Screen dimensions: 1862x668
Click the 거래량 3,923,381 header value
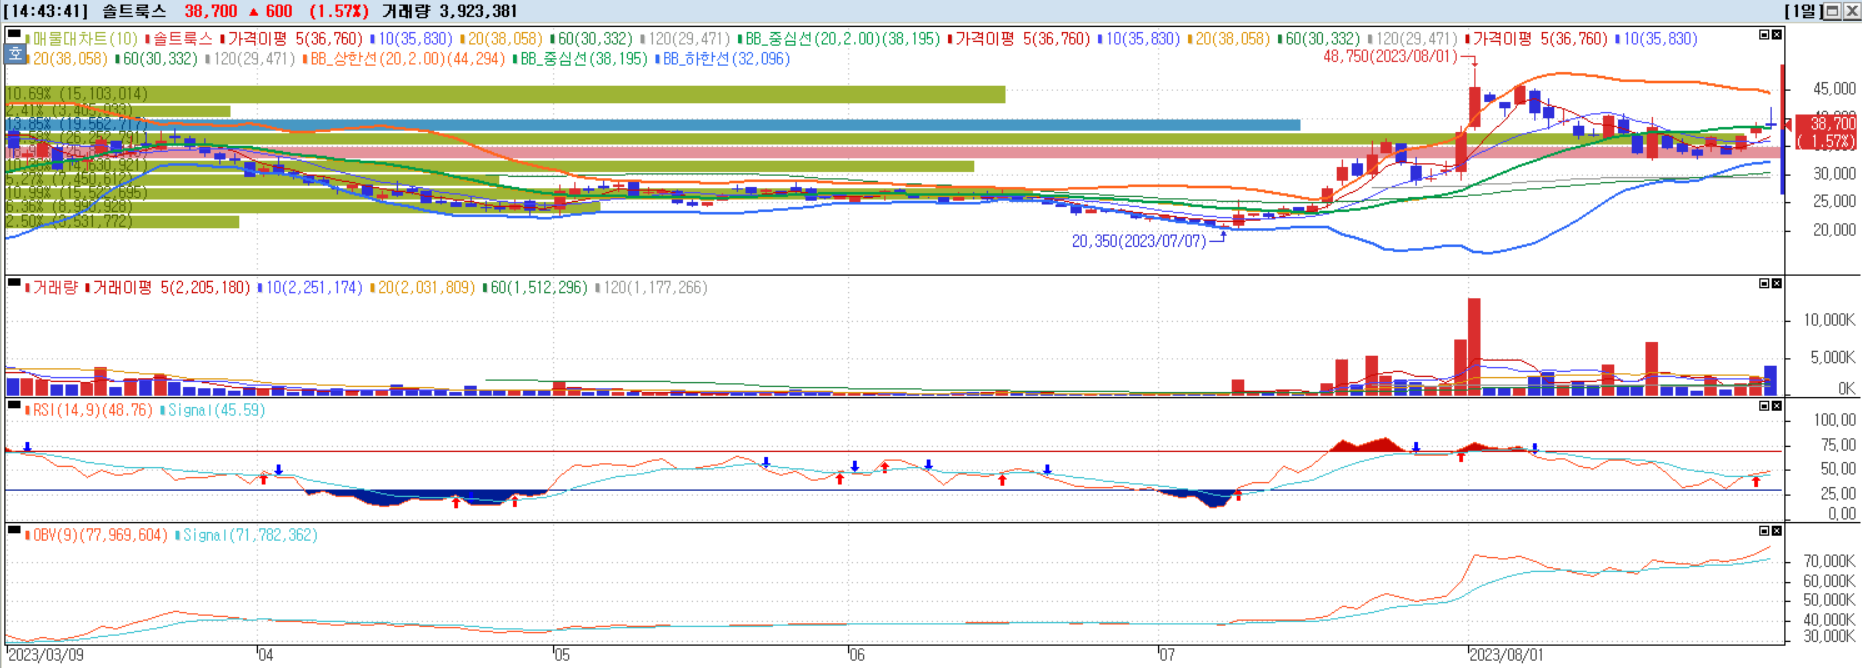click(x=449, y=11)
